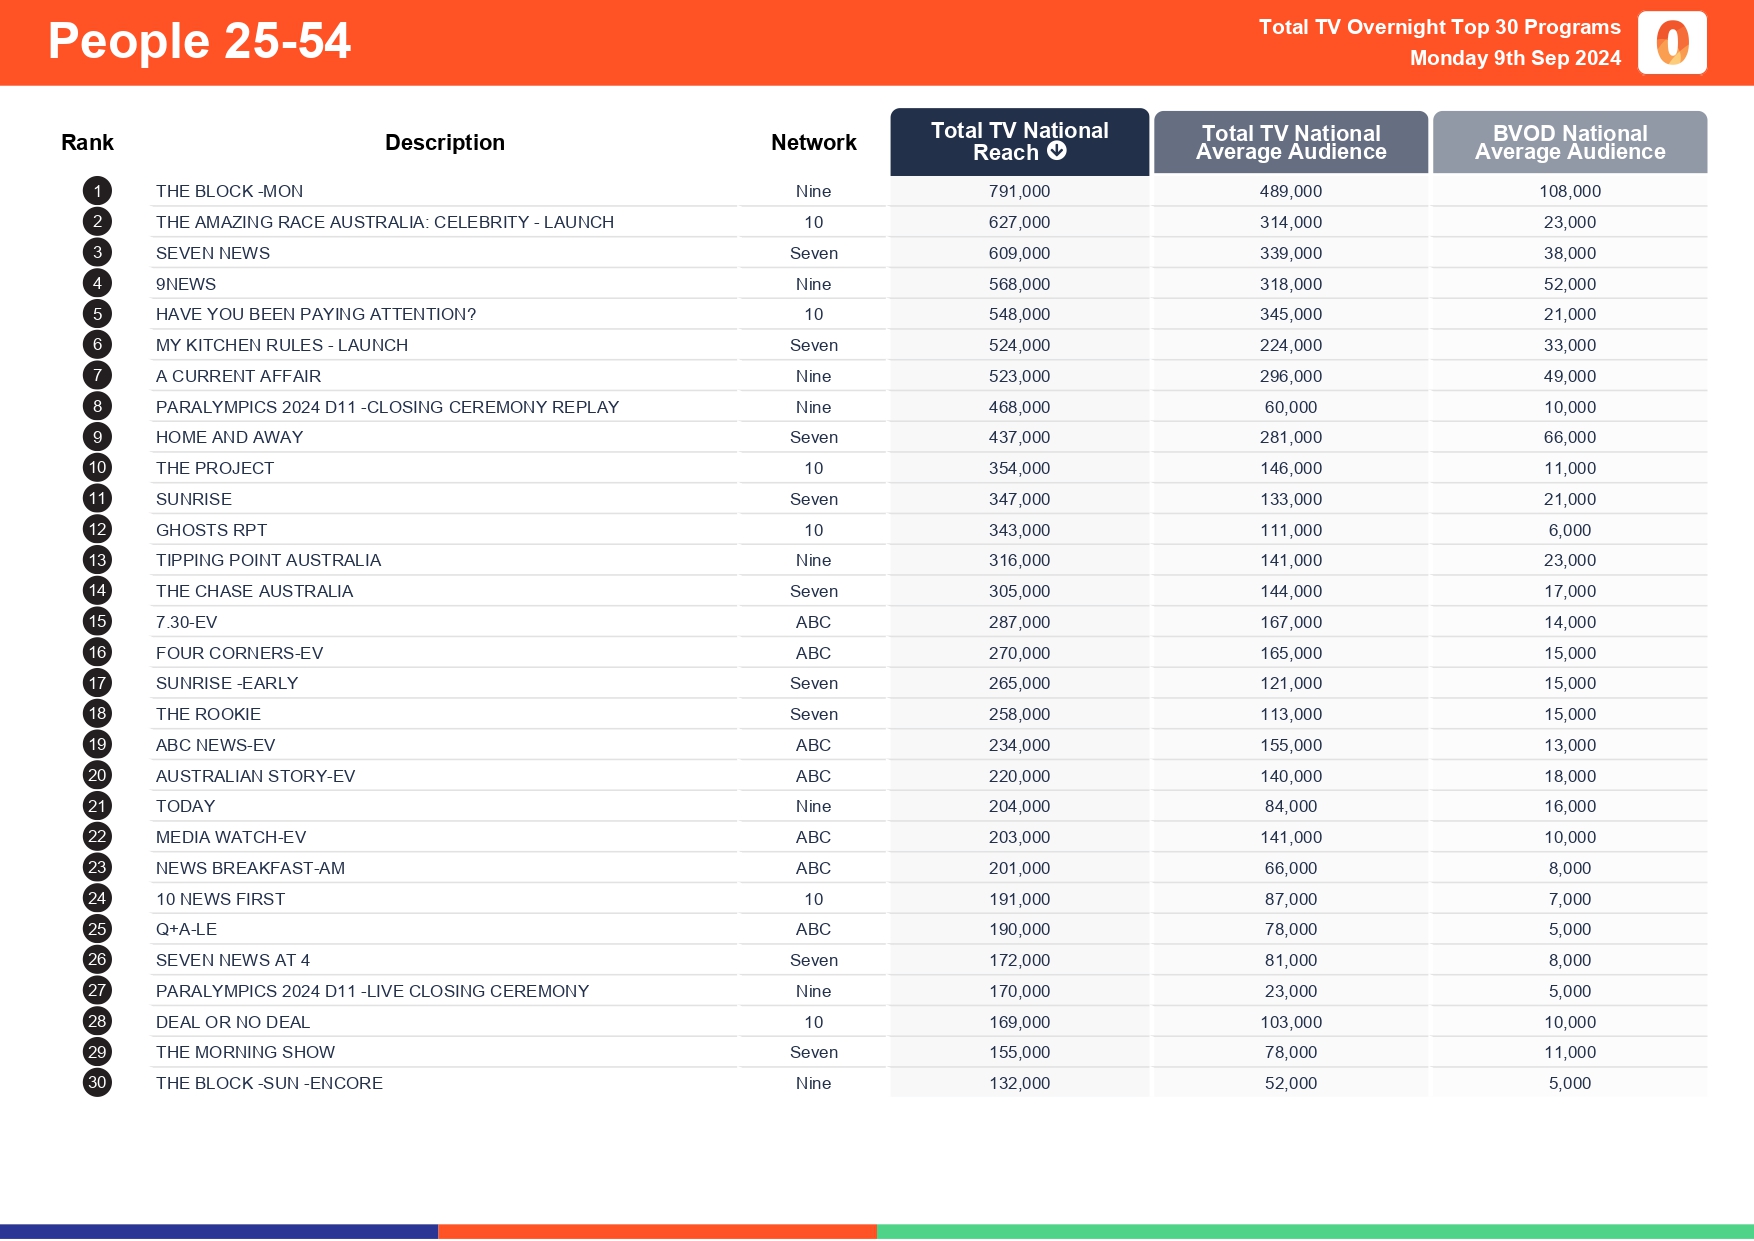
Task: Sort by Total TV National Average Audience column
Action: (x=1290, y=142)
